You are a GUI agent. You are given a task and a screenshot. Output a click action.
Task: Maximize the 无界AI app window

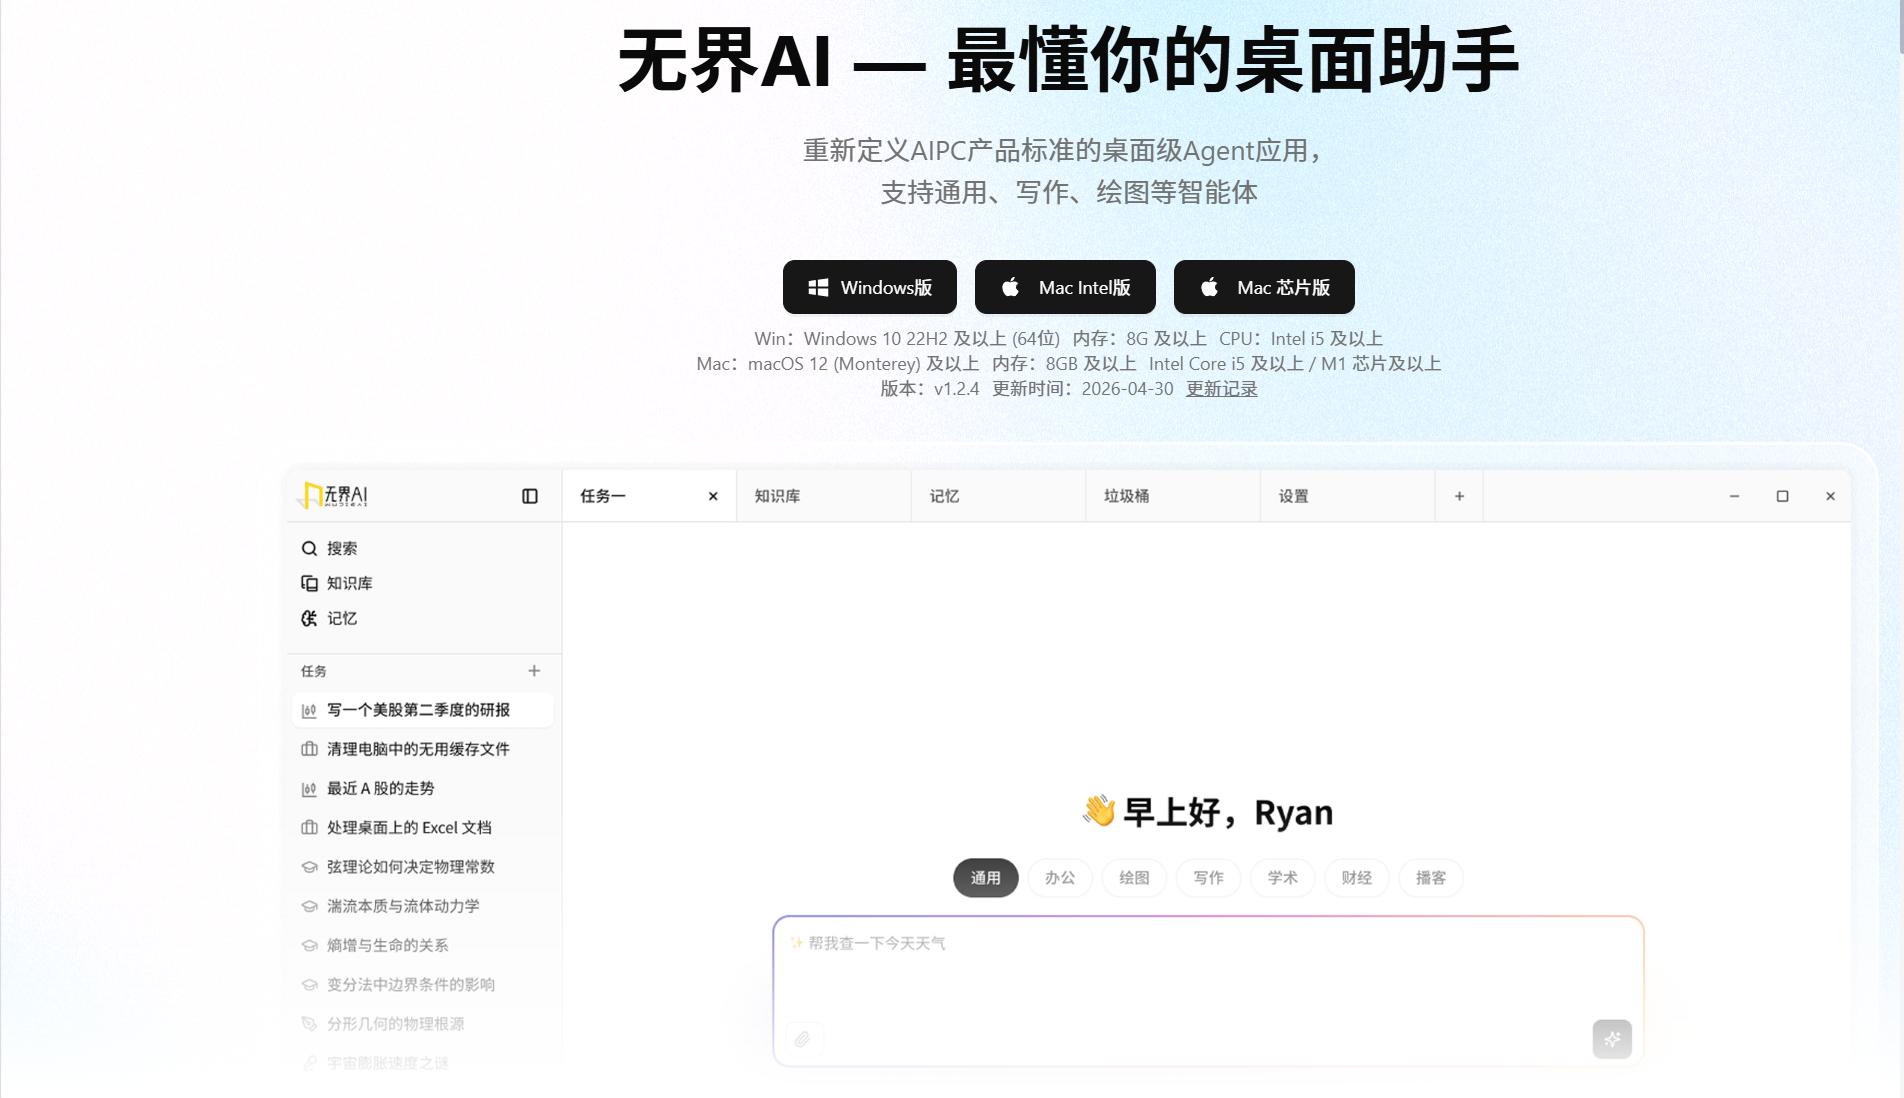coord(1782,496)
